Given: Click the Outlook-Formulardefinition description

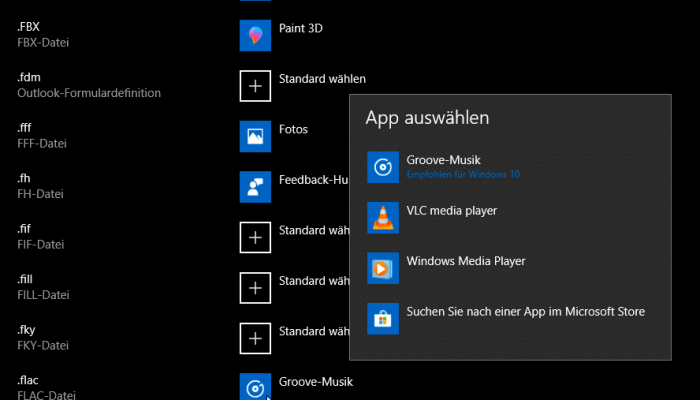Looking at the screenshot, I should (x=89, y=93).
